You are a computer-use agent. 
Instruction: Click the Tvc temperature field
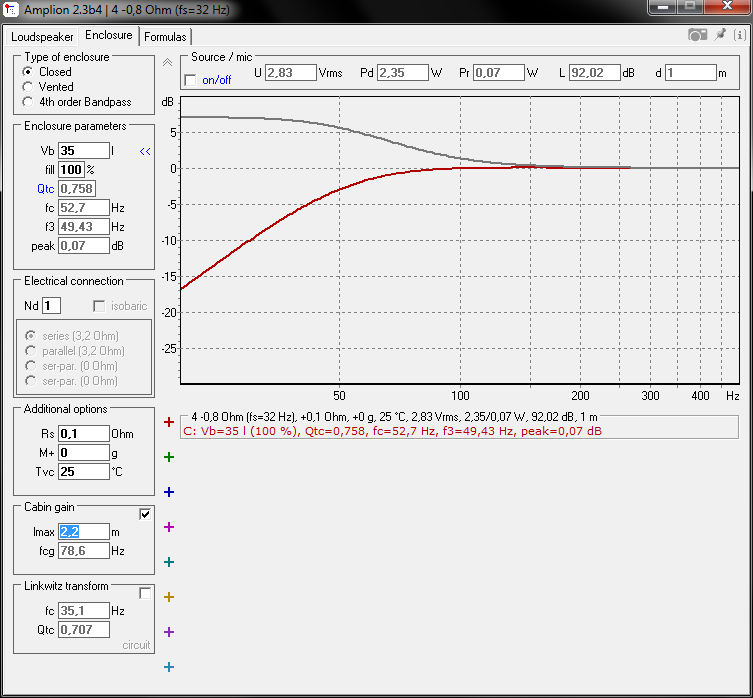[84, 472]
